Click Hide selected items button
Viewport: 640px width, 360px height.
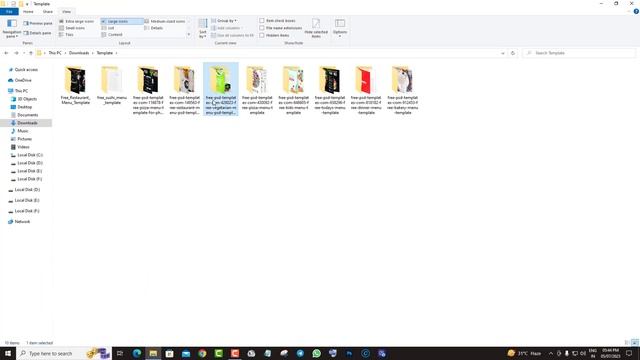[x=316, y=28]
